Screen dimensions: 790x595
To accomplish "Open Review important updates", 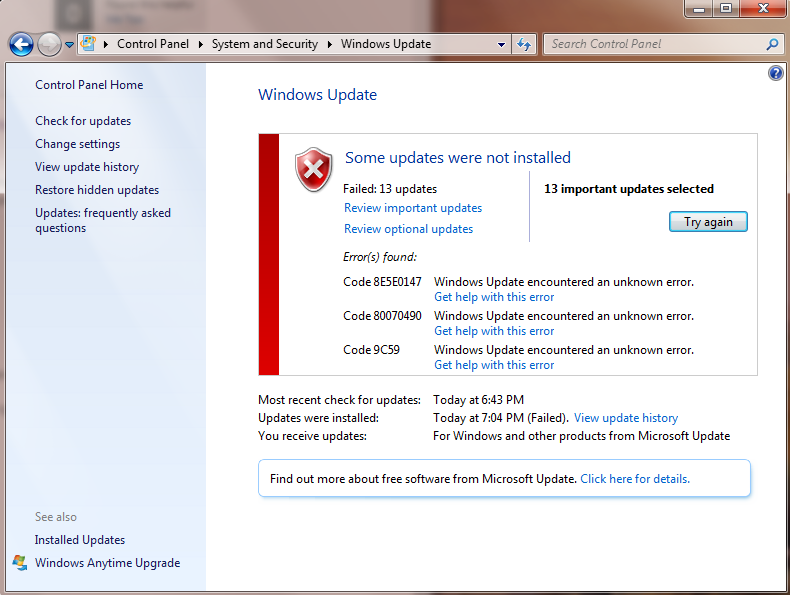I will 413,208.
